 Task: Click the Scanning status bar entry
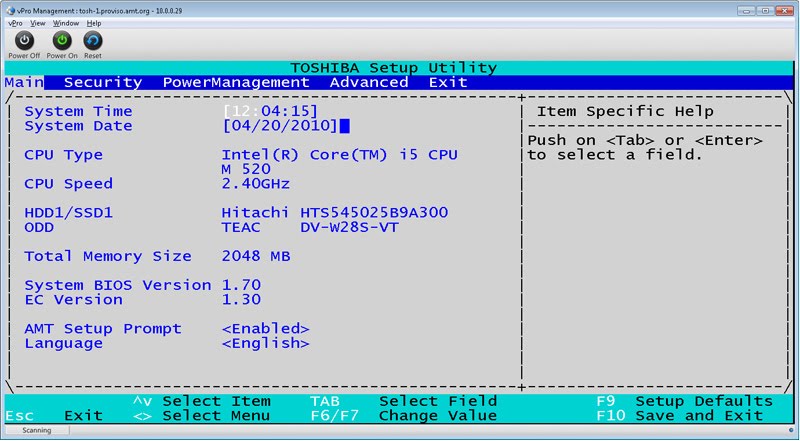[37, 431]
